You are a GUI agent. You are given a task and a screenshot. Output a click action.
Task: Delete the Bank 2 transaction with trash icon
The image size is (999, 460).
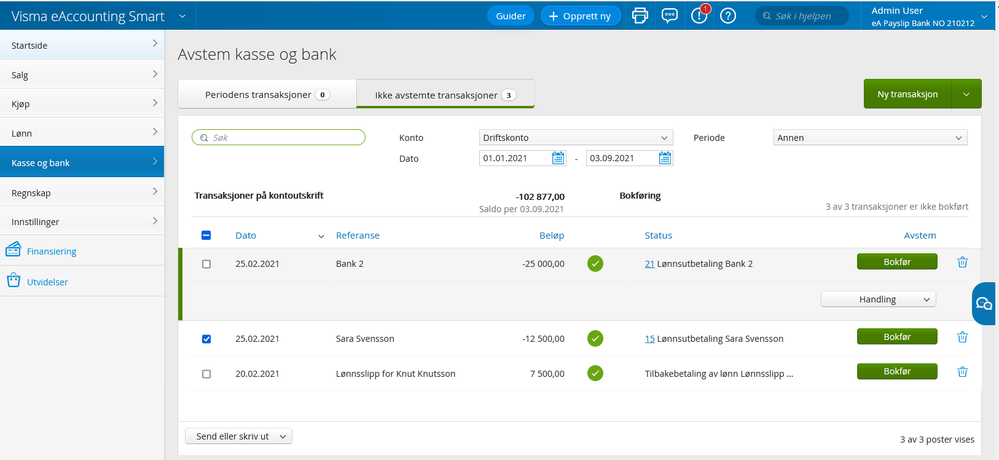coord(962,262)
